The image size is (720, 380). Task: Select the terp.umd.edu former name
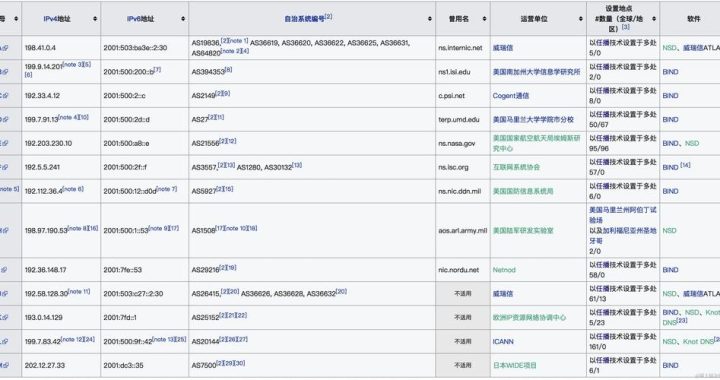point(459,119)
